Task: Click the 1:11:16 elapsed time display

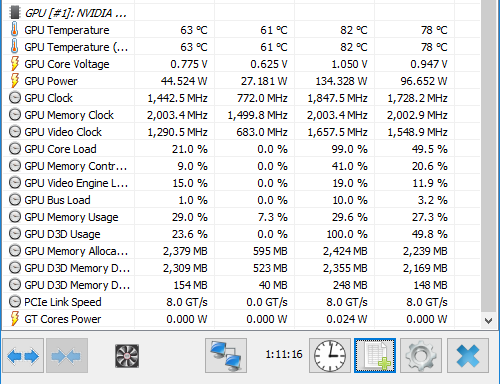Action: [x=284, y=354]
